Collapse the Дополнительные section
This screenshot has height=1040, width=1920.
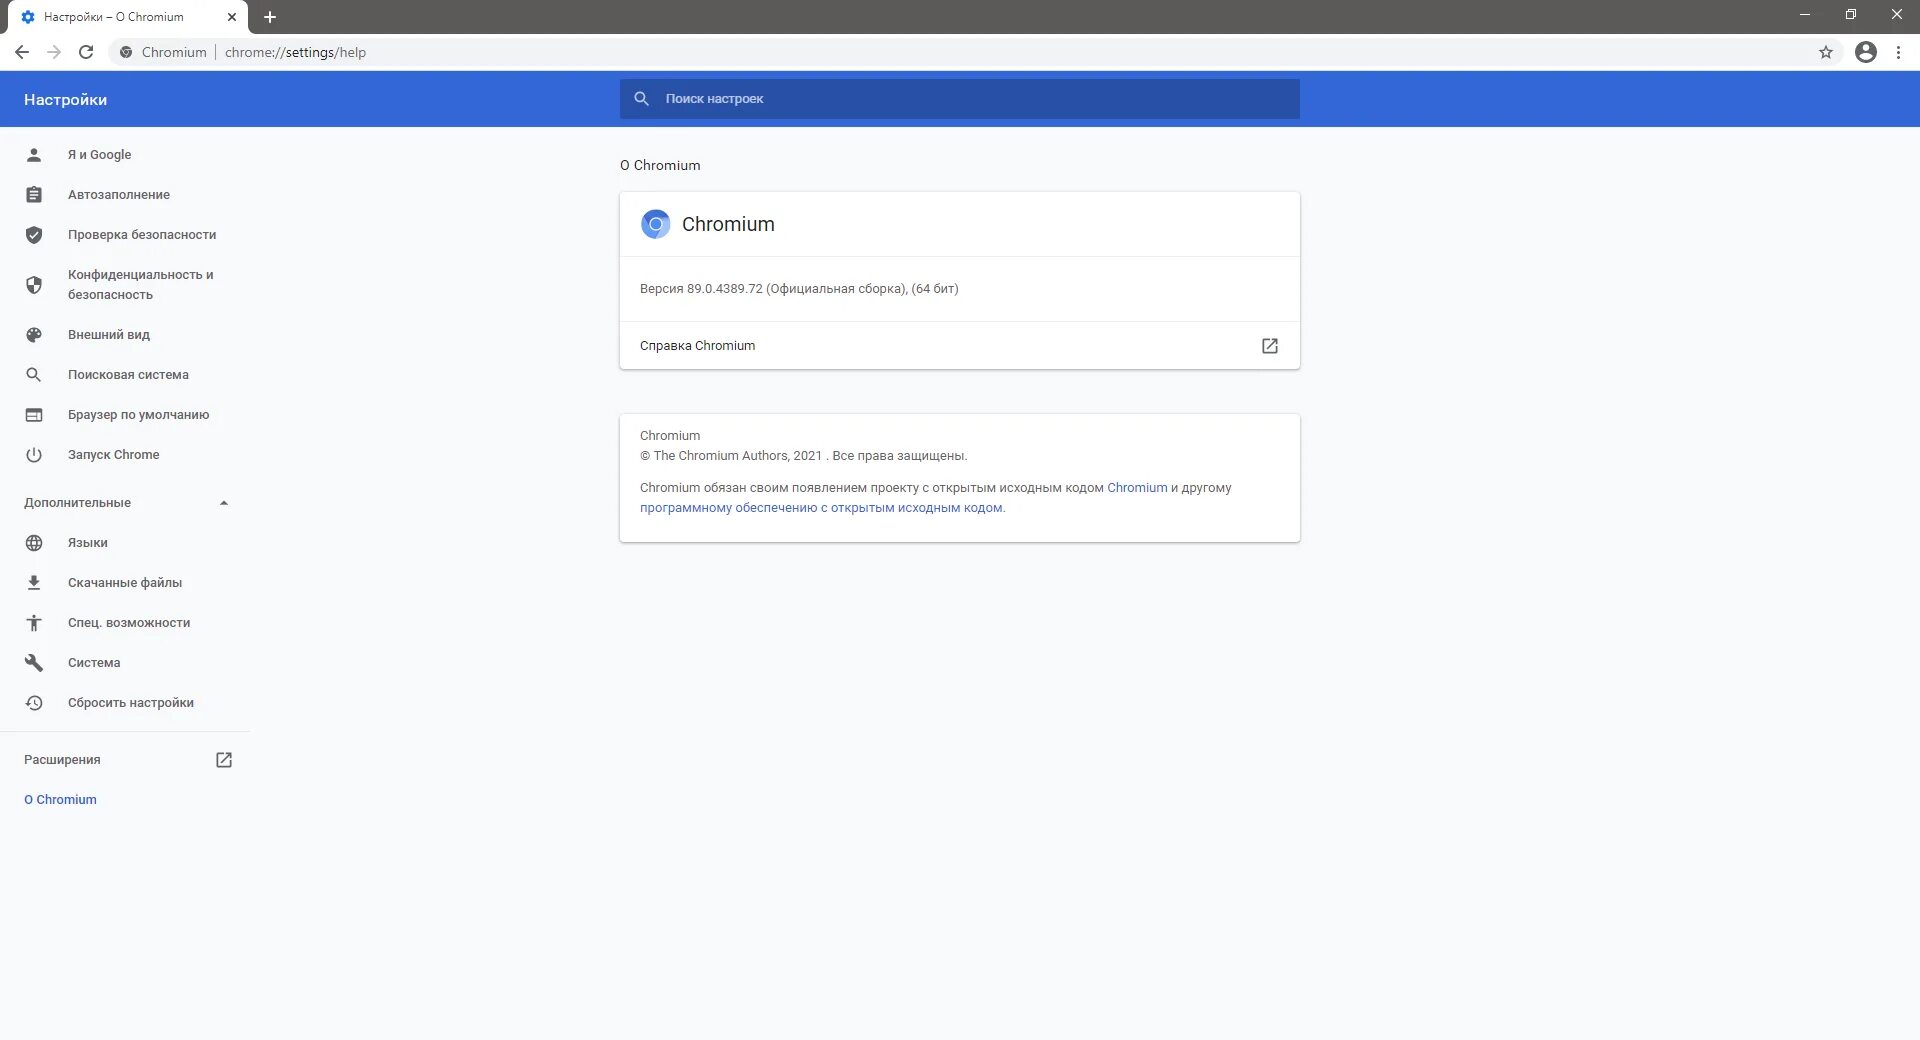(x=224, y=503)
